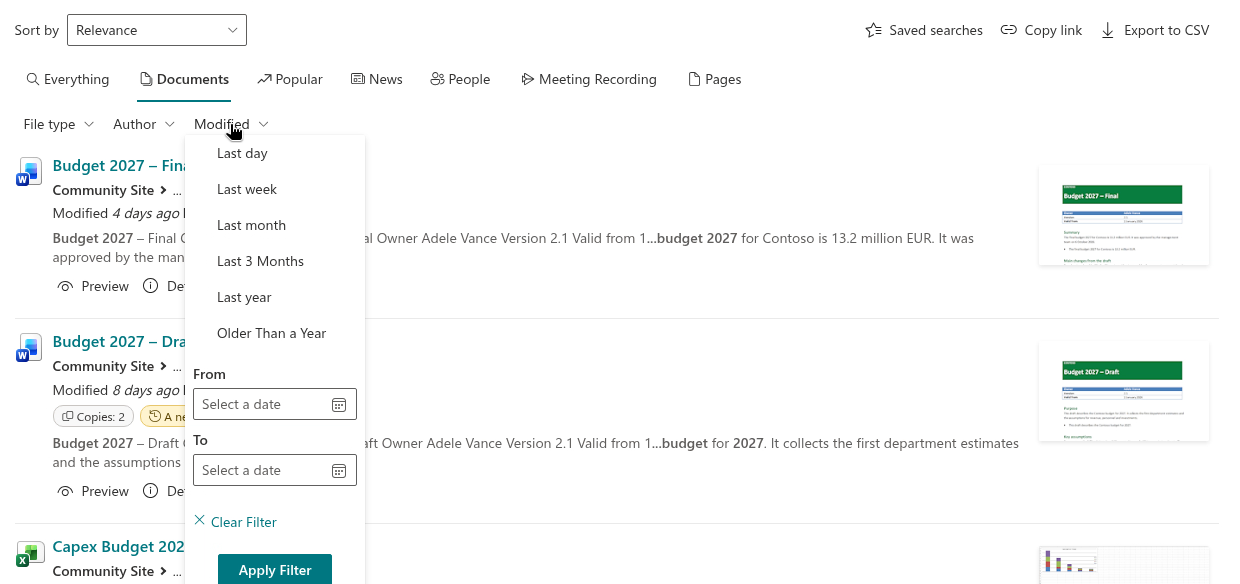Click the Export to CSV download icon
Viewport: 1240px width, 584px height.
pos(1108,31)
